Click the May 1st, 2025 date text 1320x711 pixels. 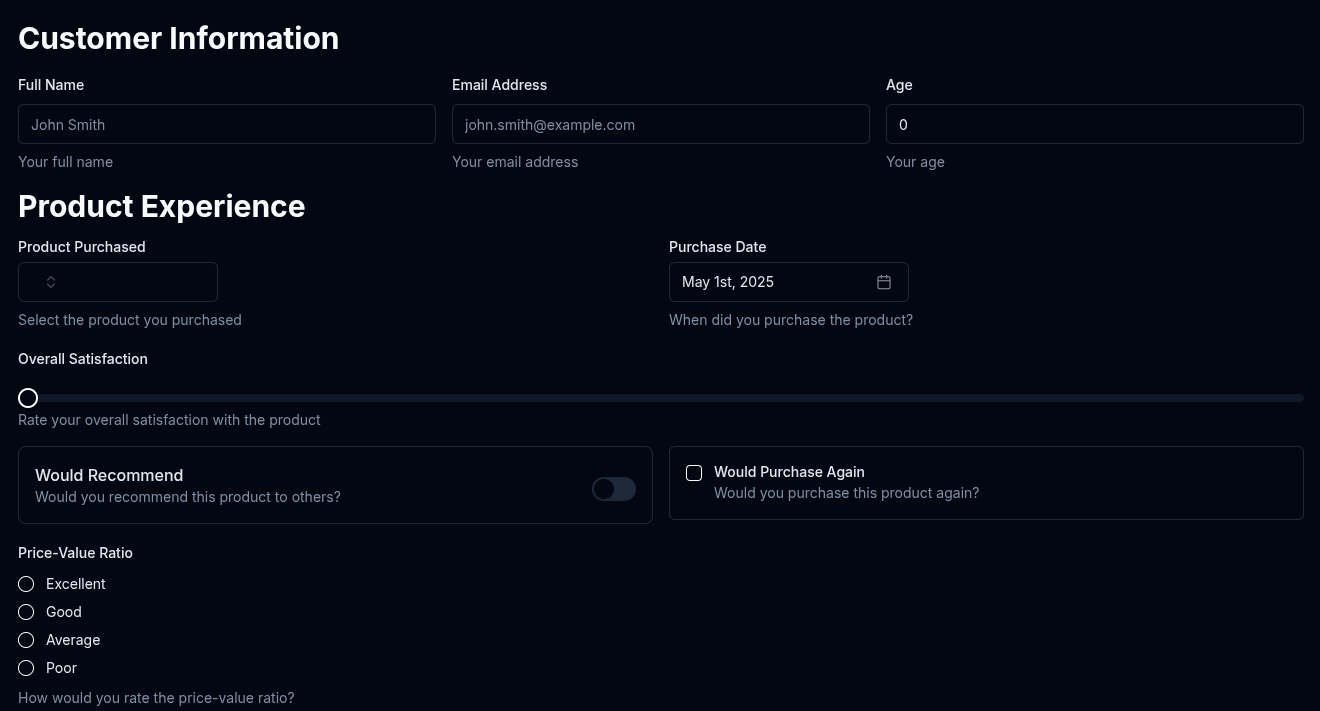pyautogui.click(x=728, y=282)
